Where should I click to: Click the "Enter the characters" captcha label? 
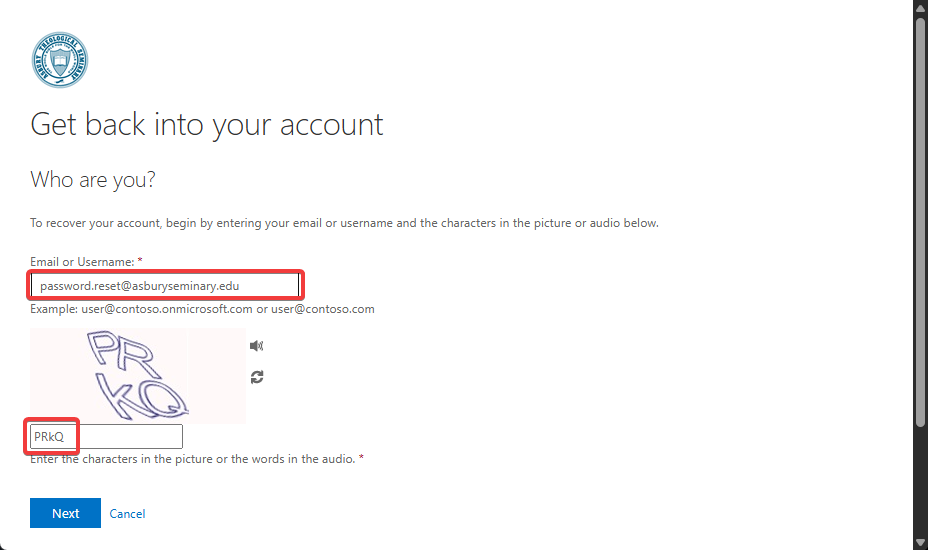[193, 459]
